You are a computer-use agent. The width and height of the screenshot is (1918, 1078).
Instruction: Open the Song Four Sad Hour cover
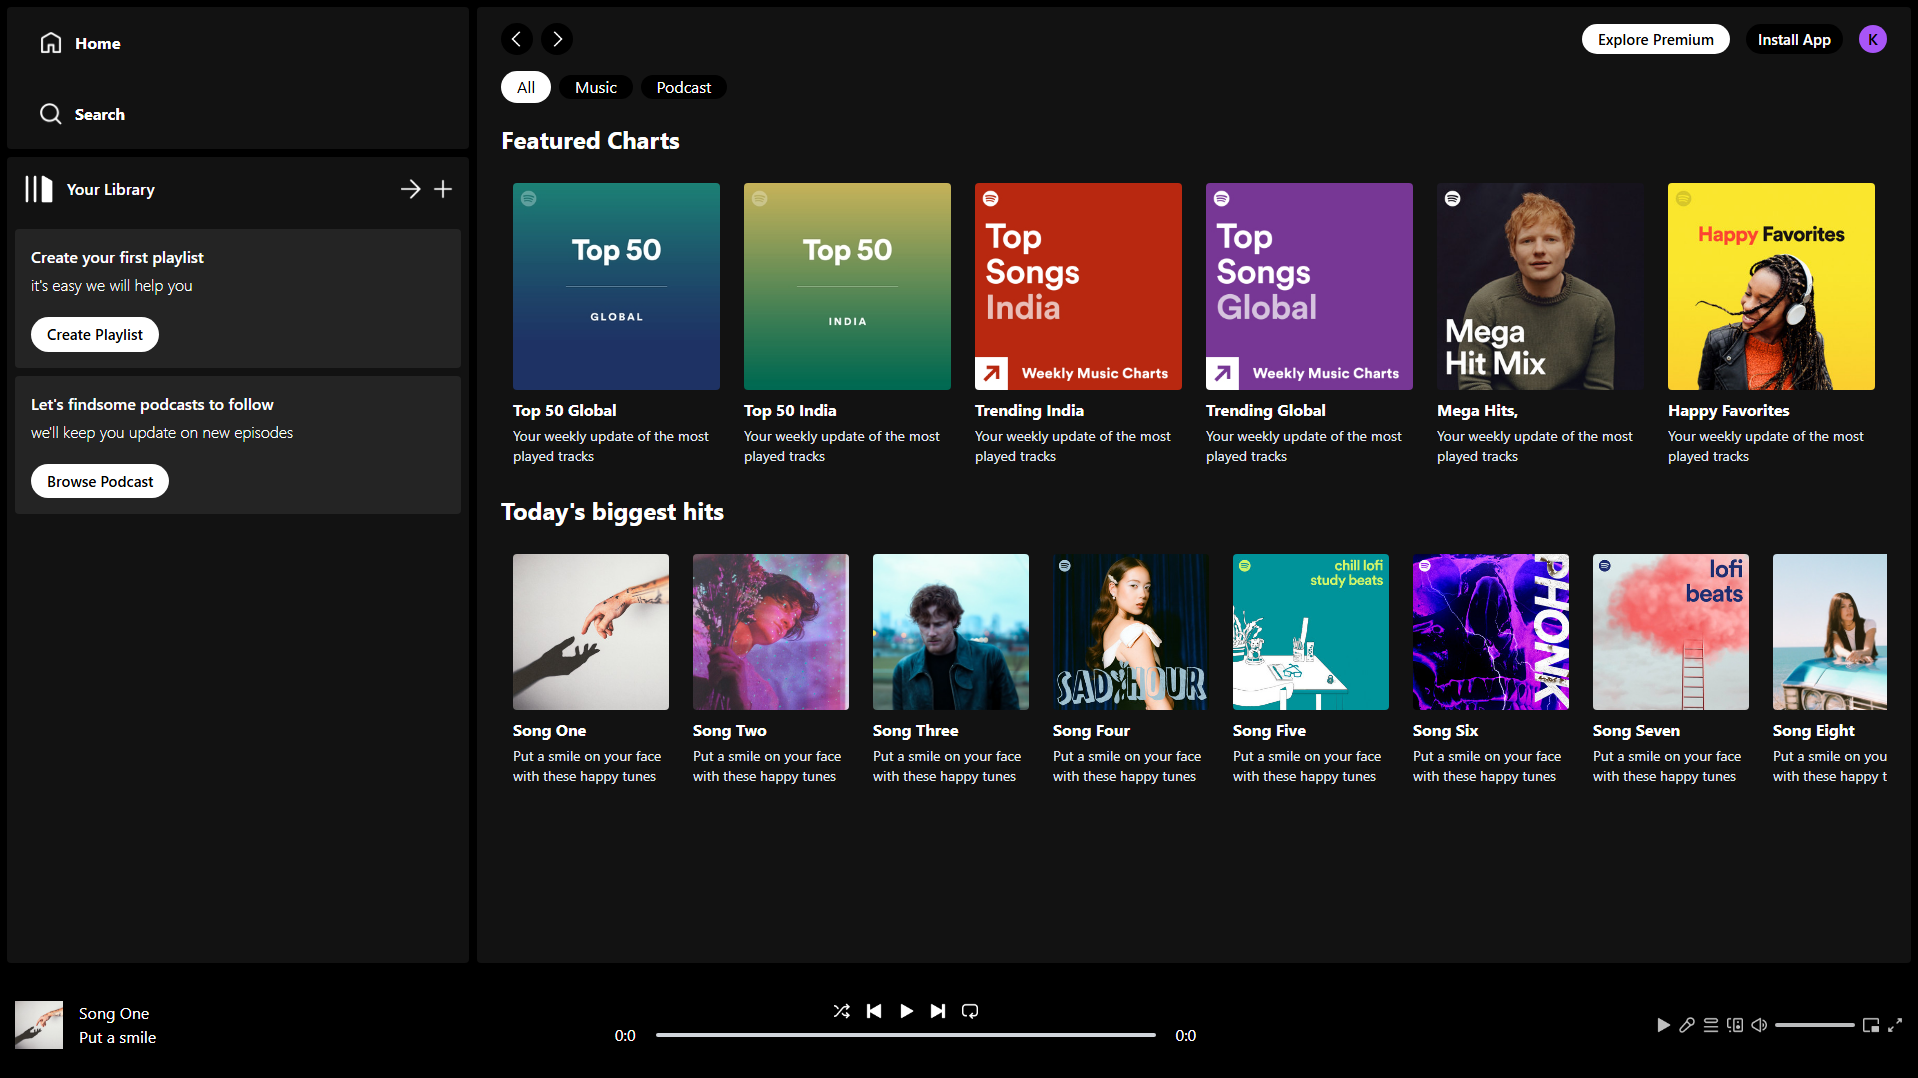point(1131,632)
